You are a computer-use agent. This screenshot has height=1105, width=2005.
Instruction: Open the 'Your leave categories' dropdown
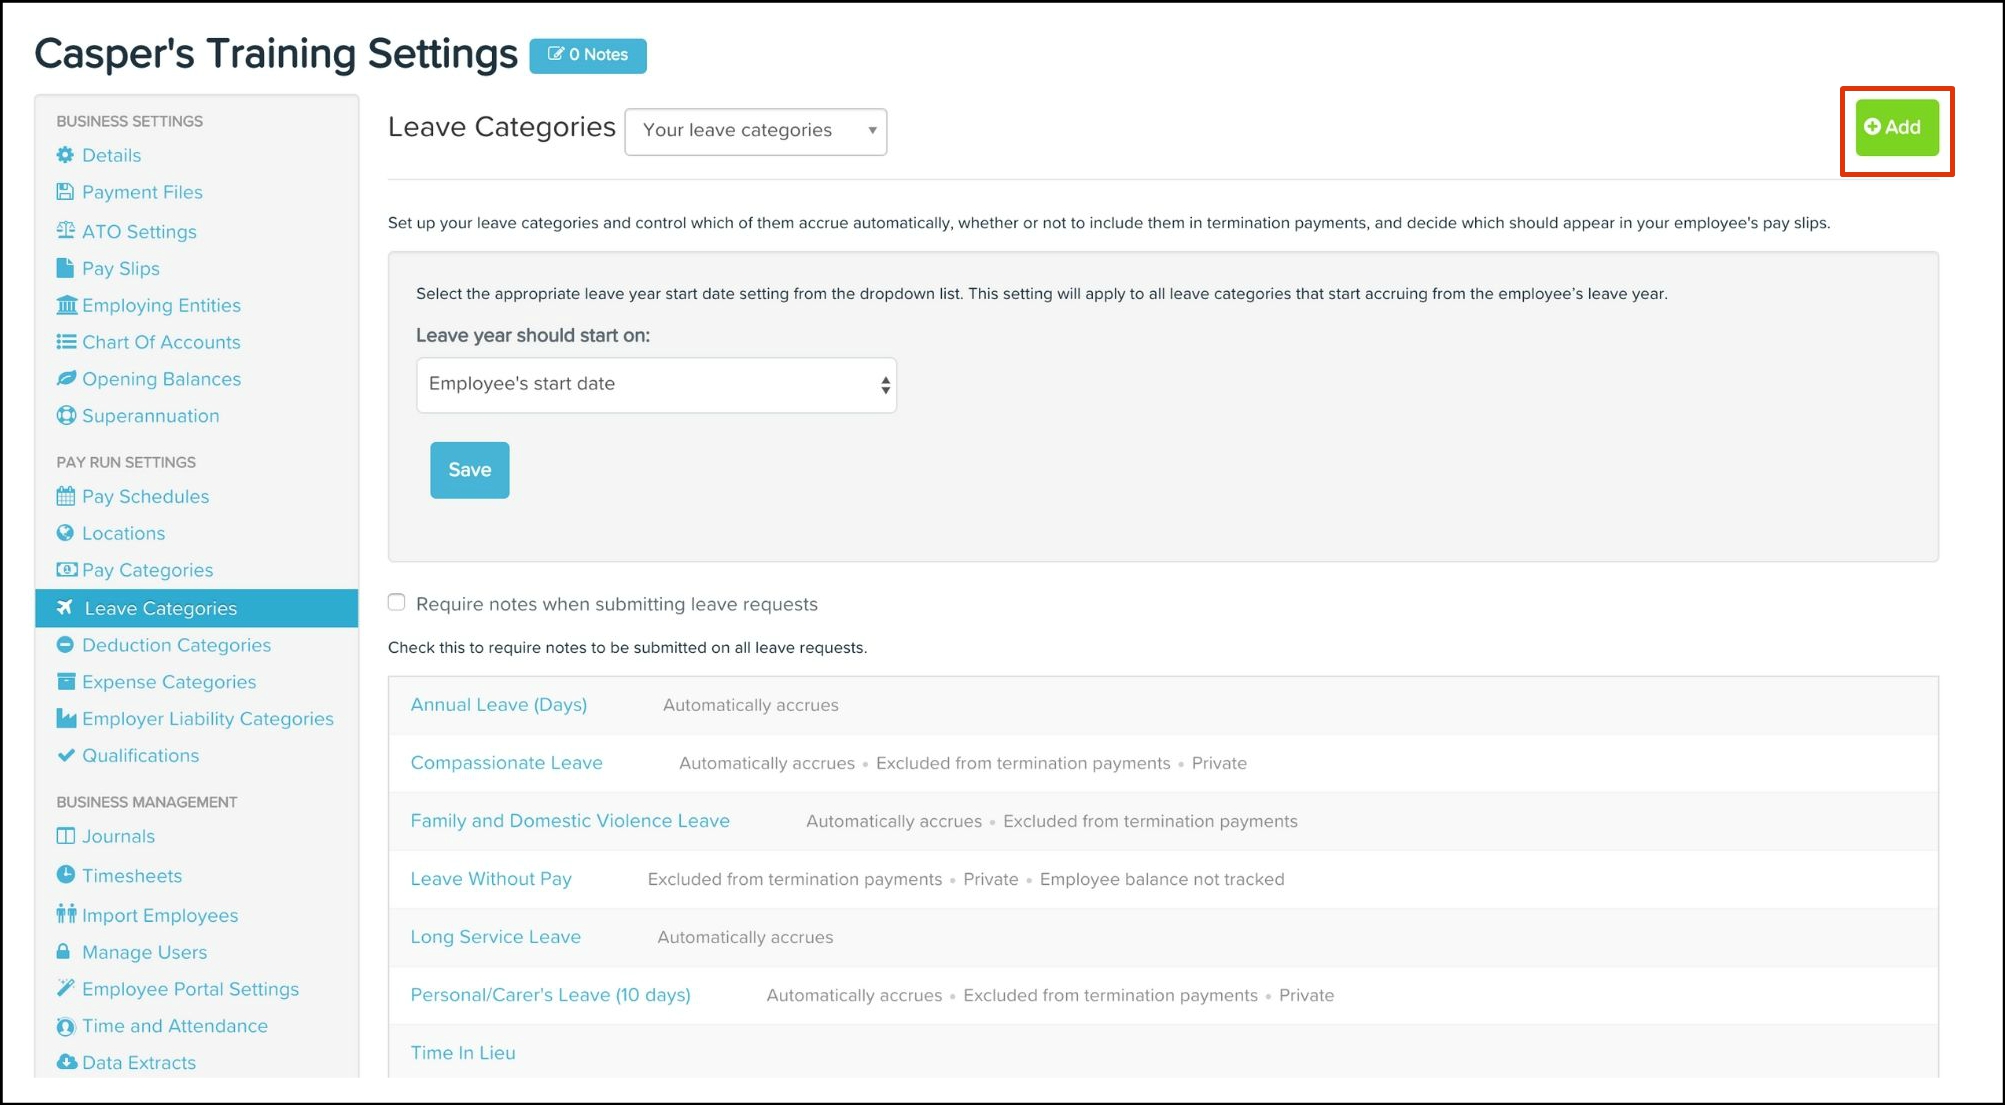tap(755, 131)
